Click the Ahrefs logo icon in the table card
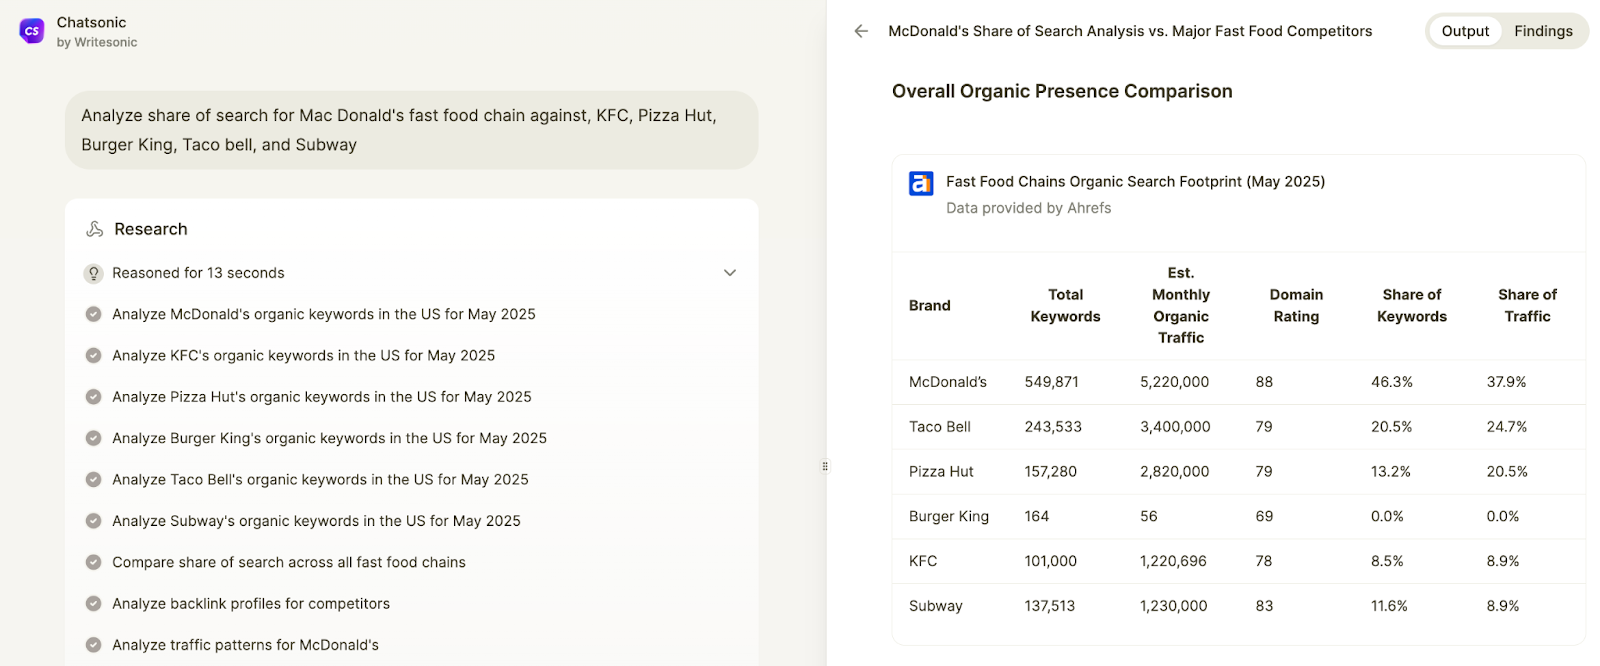The image size is (1600, 666). [x=921, y=183]
